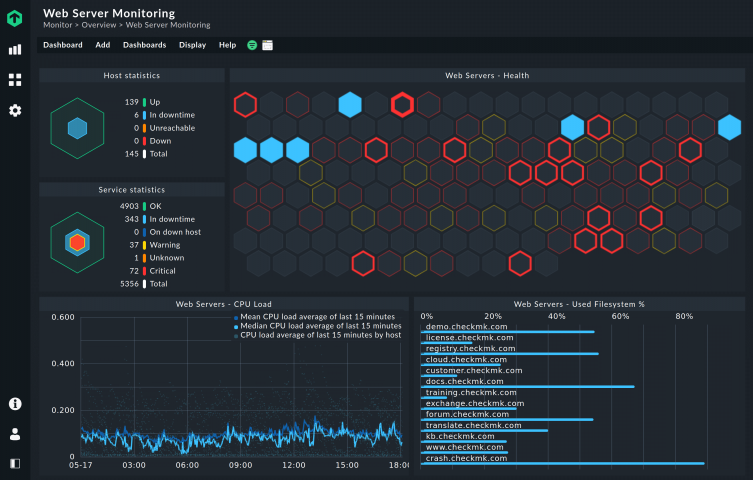Toggle the sidebar panel icon at bottom
The image size is (753, 480).
click(15, 463)
